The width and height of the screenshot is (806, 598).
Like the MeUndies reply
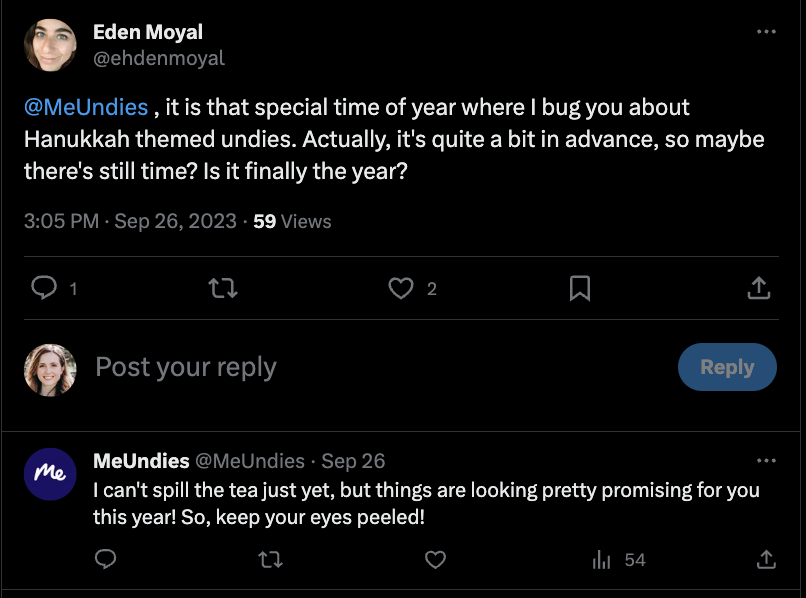click(x=435, y=560)
